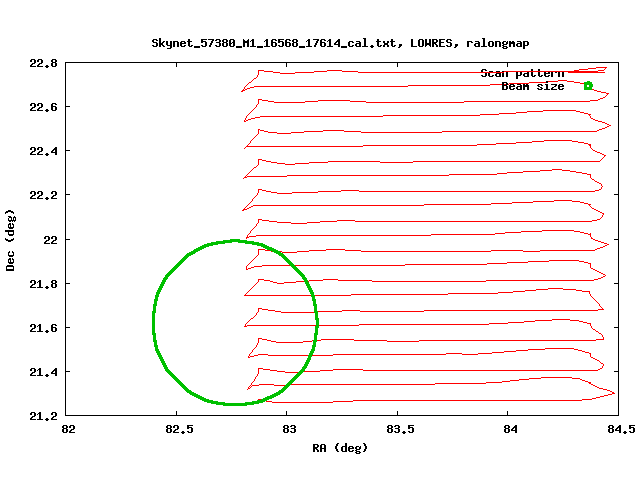The height and width of the screenshot is (480, 640).
Task: Click the 83 tick label on RA axis
Action: click(x=288, y=430)
